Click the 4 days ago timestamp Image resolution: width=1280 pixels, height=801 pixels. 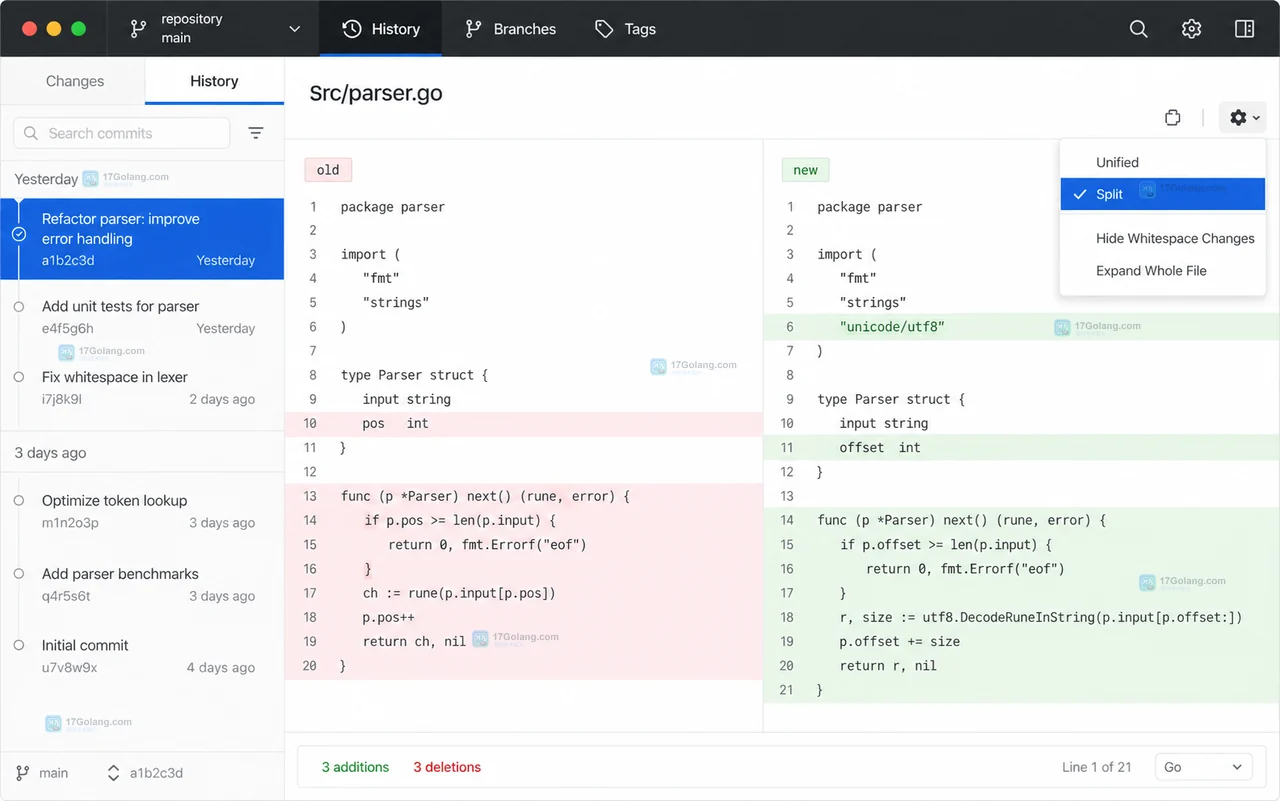click(221, 667)
